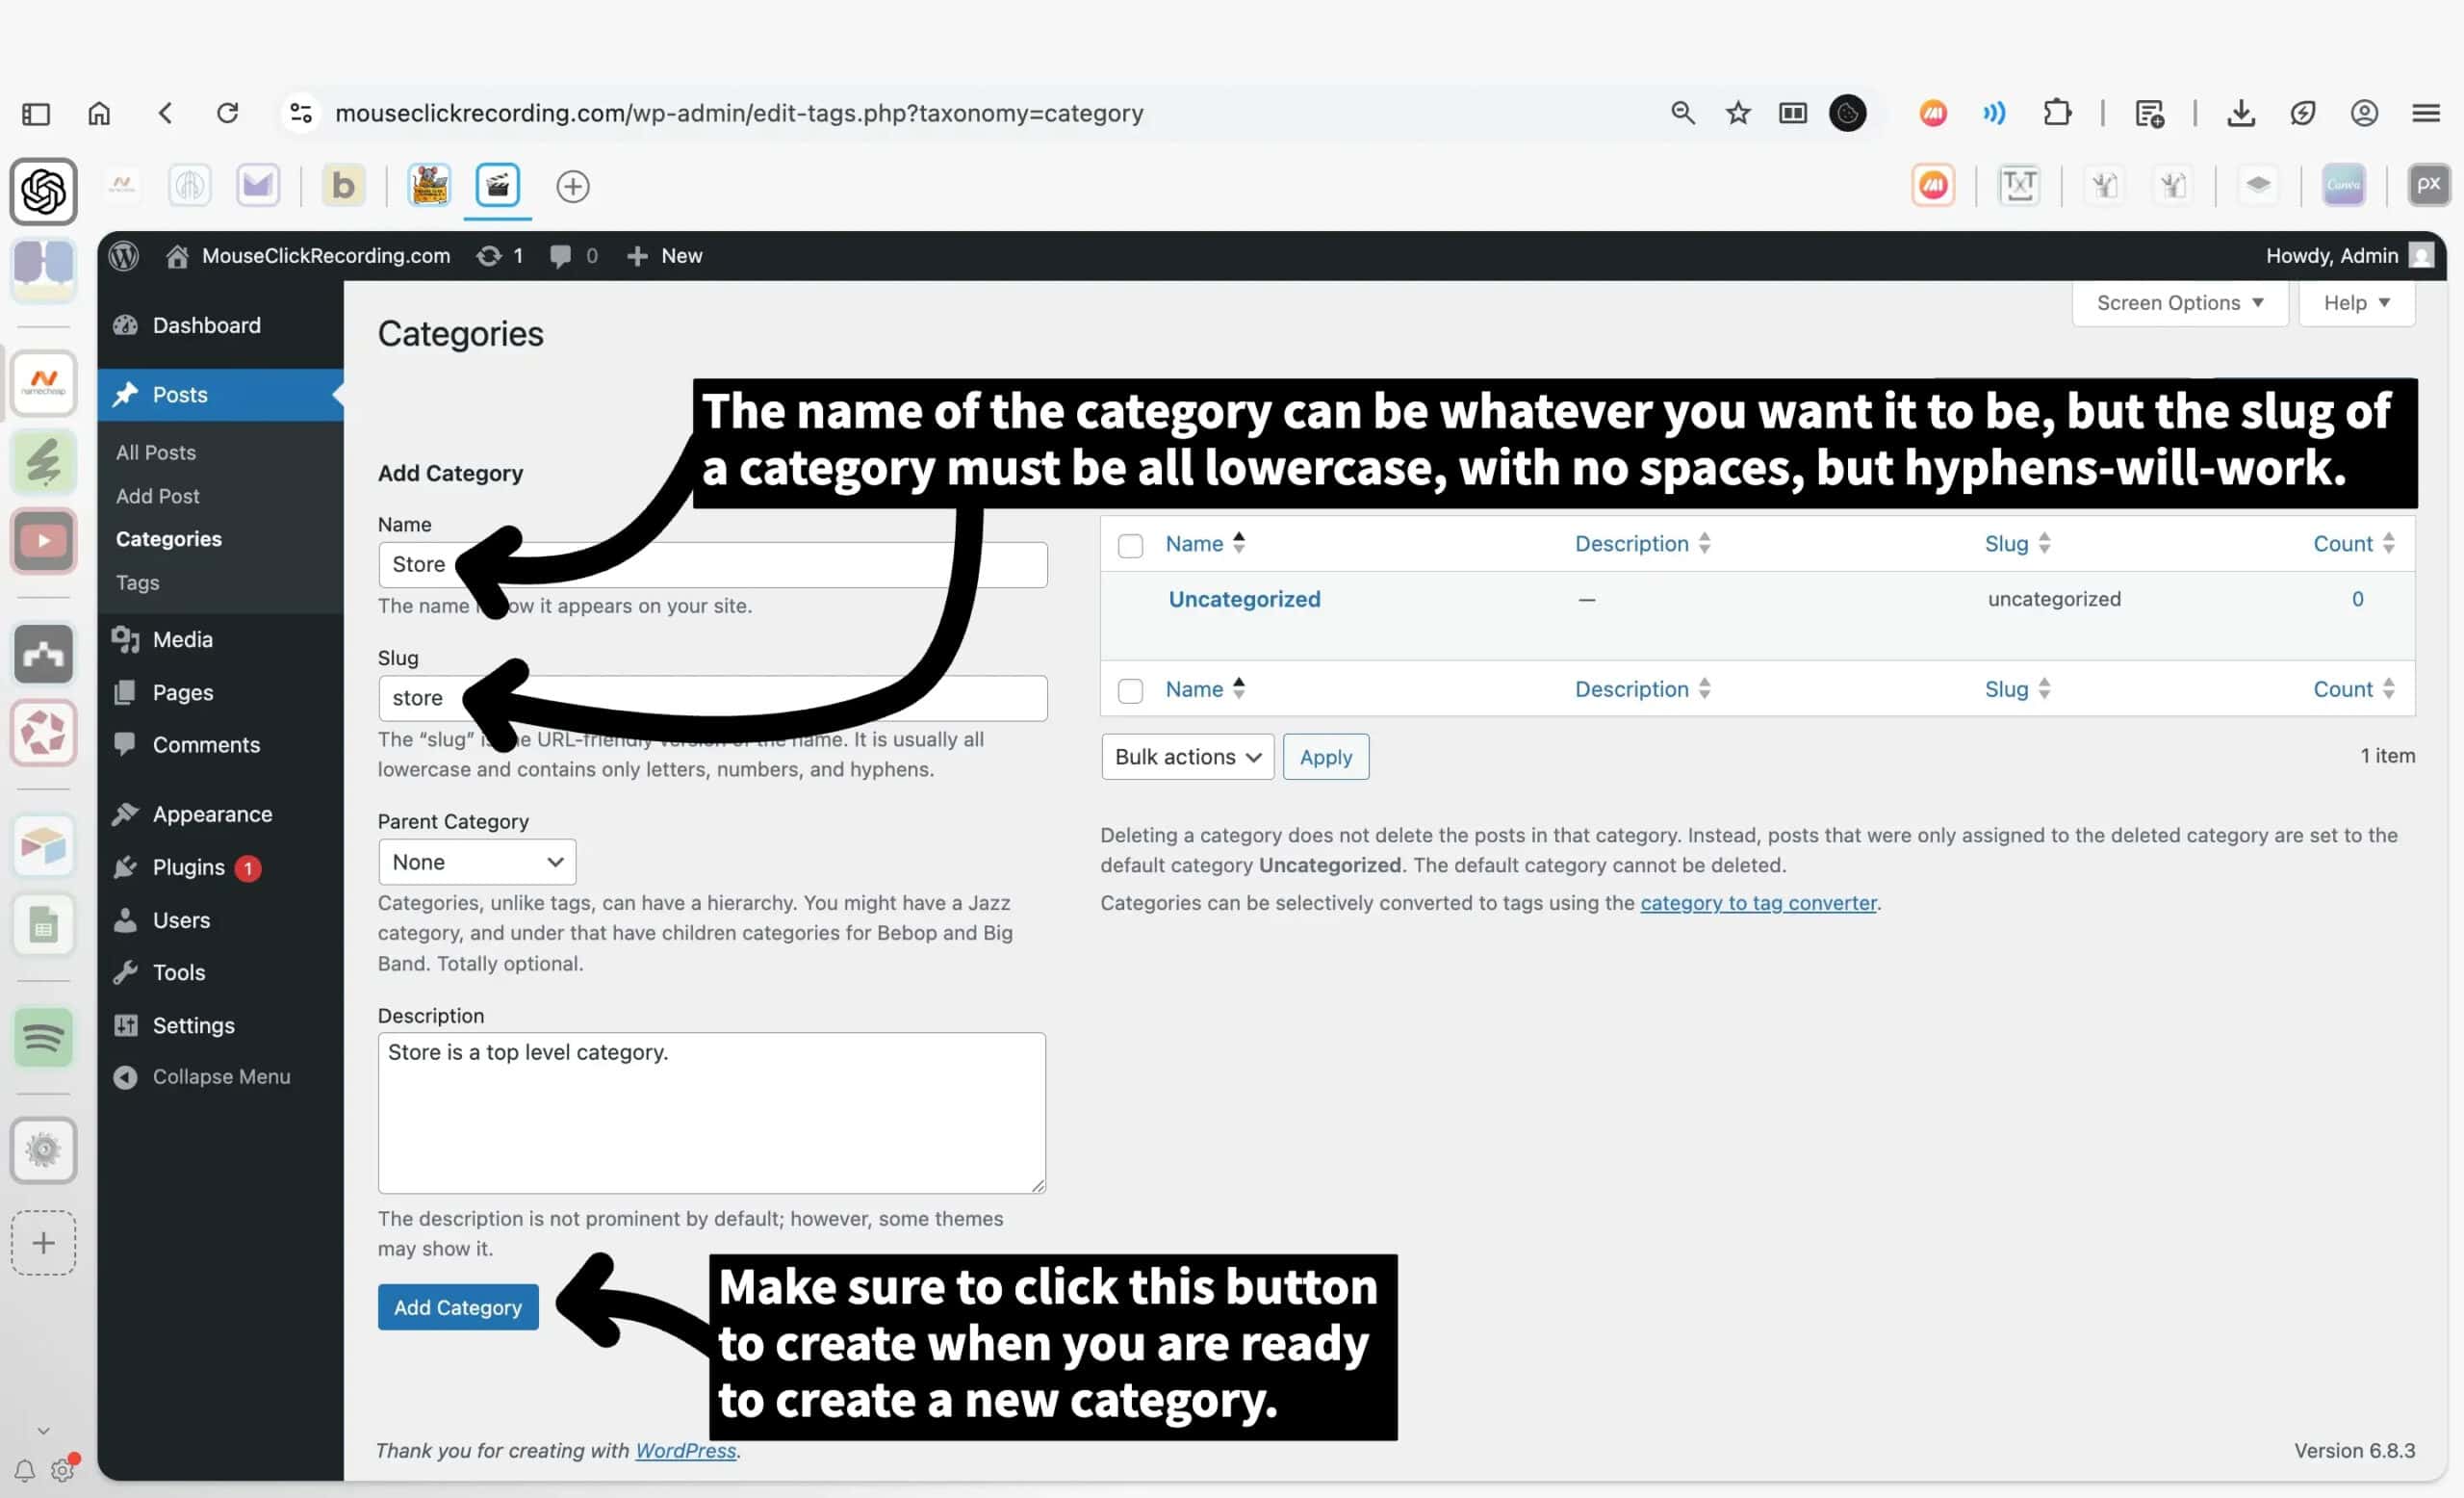Go to Tags under Posts menu
The image size is (2464, 1498).
[x=137, y=582]
